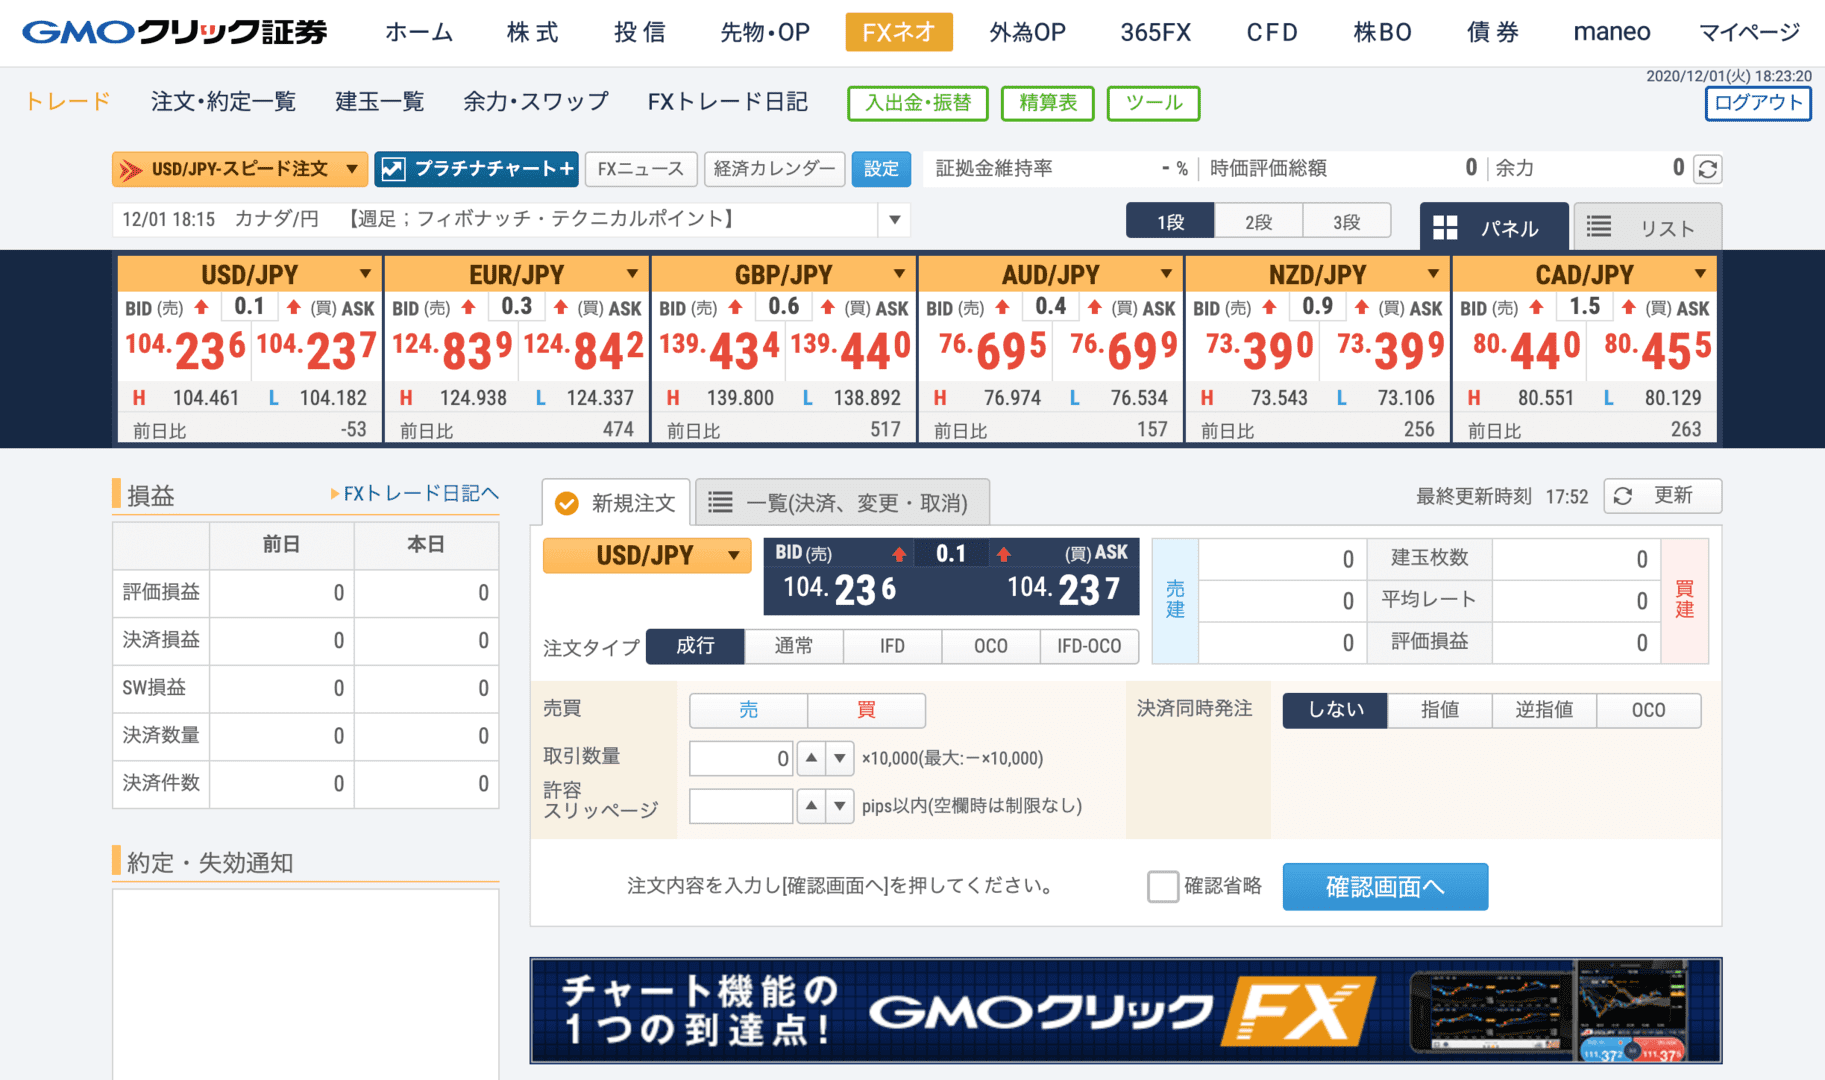
Task: Select IFD-OCO order type
Action: point(1089,646)
